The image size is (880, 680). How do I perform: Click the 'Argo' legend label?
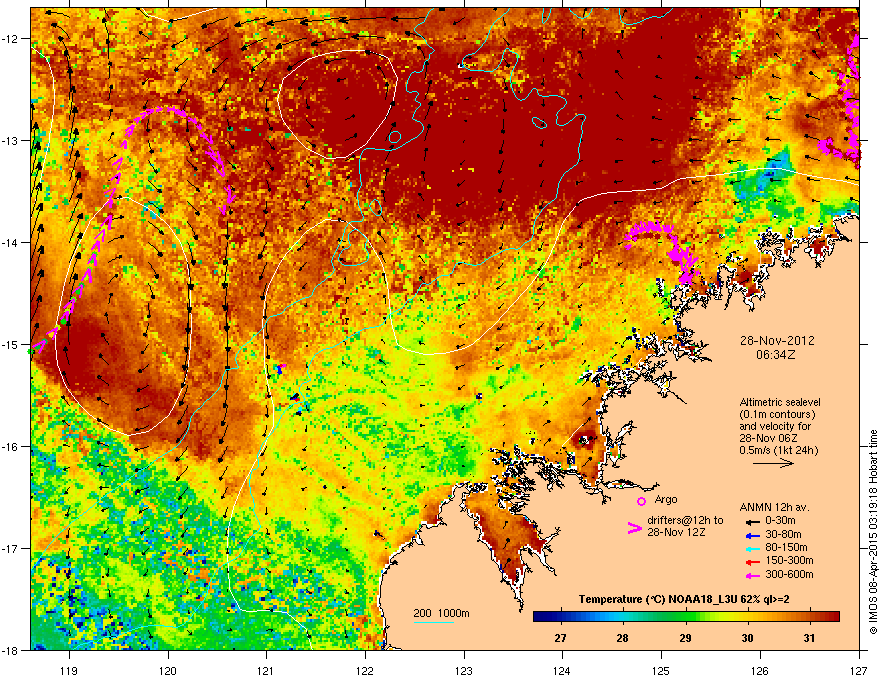[x=666, y=499]
